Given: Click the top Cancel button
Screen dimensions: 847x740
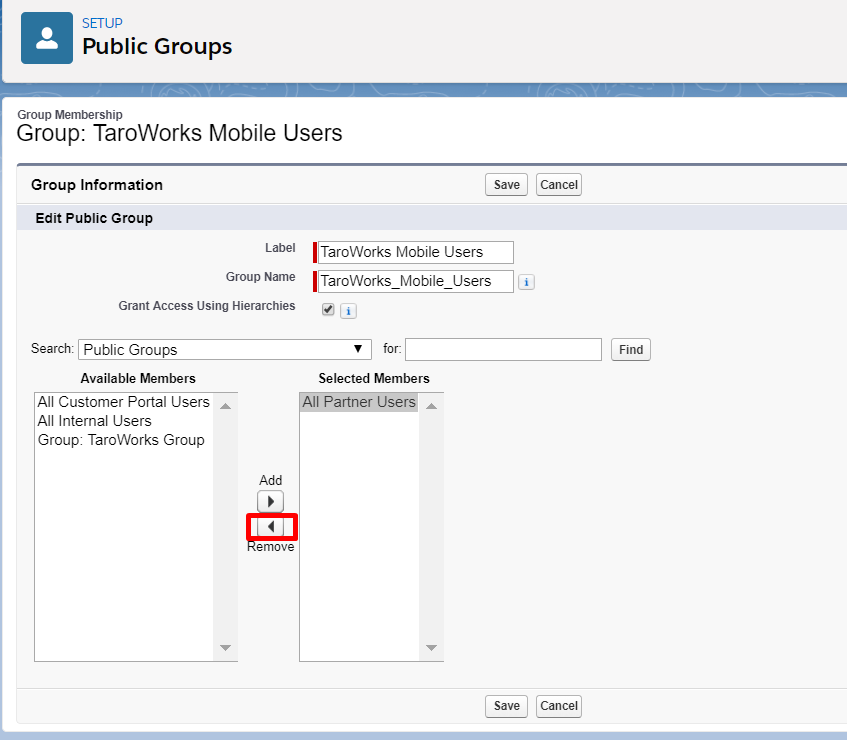Looking at the screenshot, I should click(x=559, y=185).
